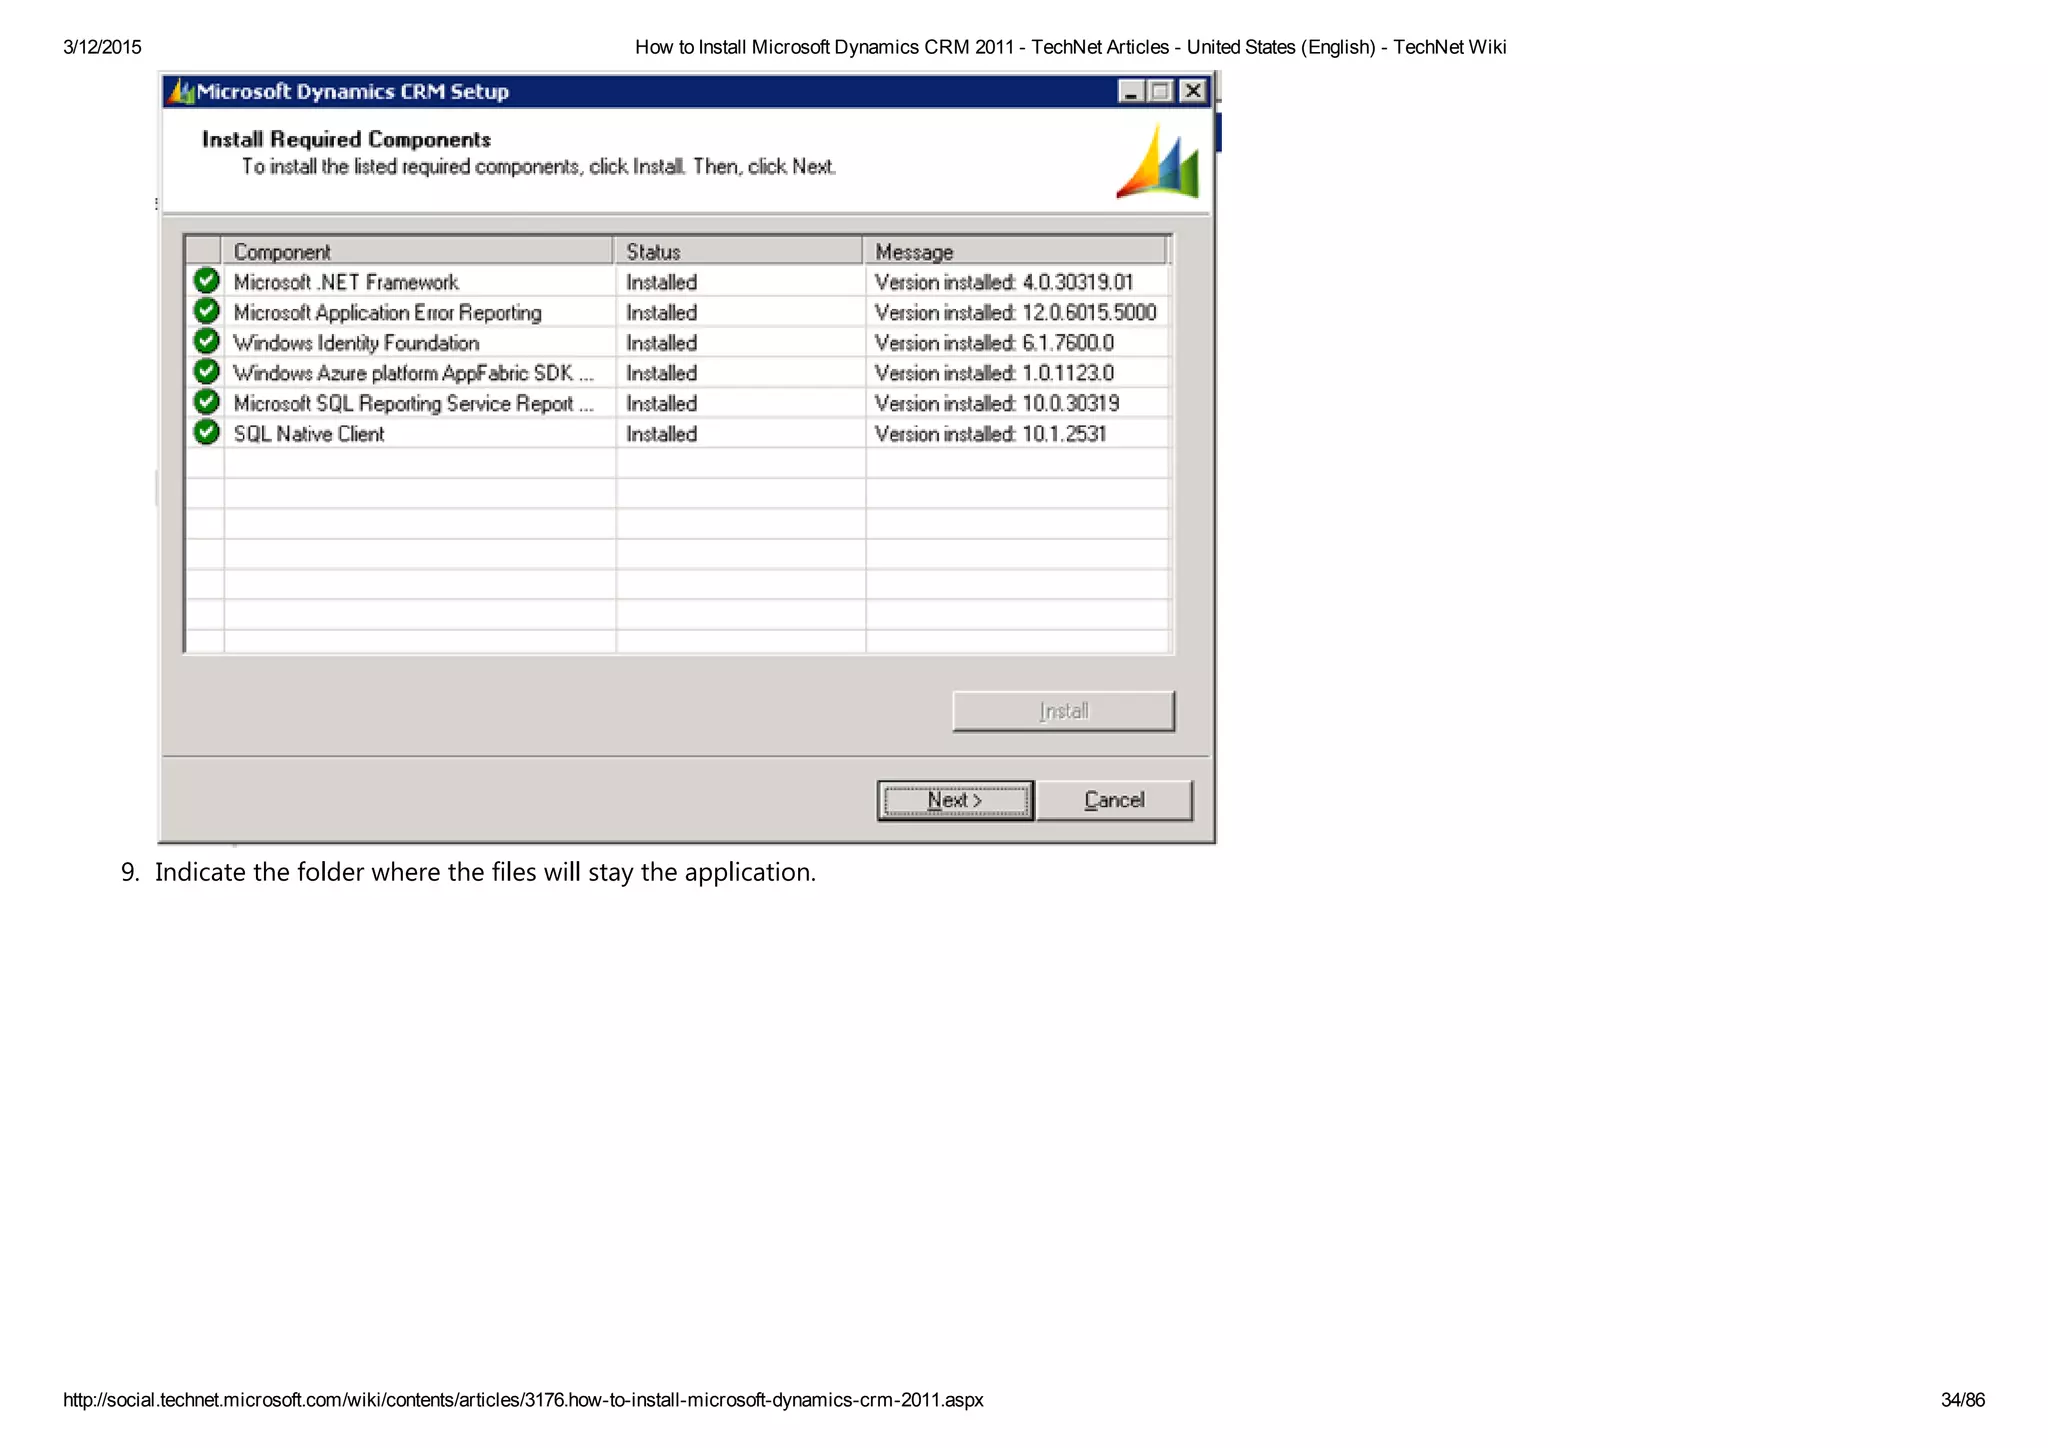The height and width of the screenshot is (1448, 2048).
Task: Click the greyed-out Install button
Action: [1063, 711]
